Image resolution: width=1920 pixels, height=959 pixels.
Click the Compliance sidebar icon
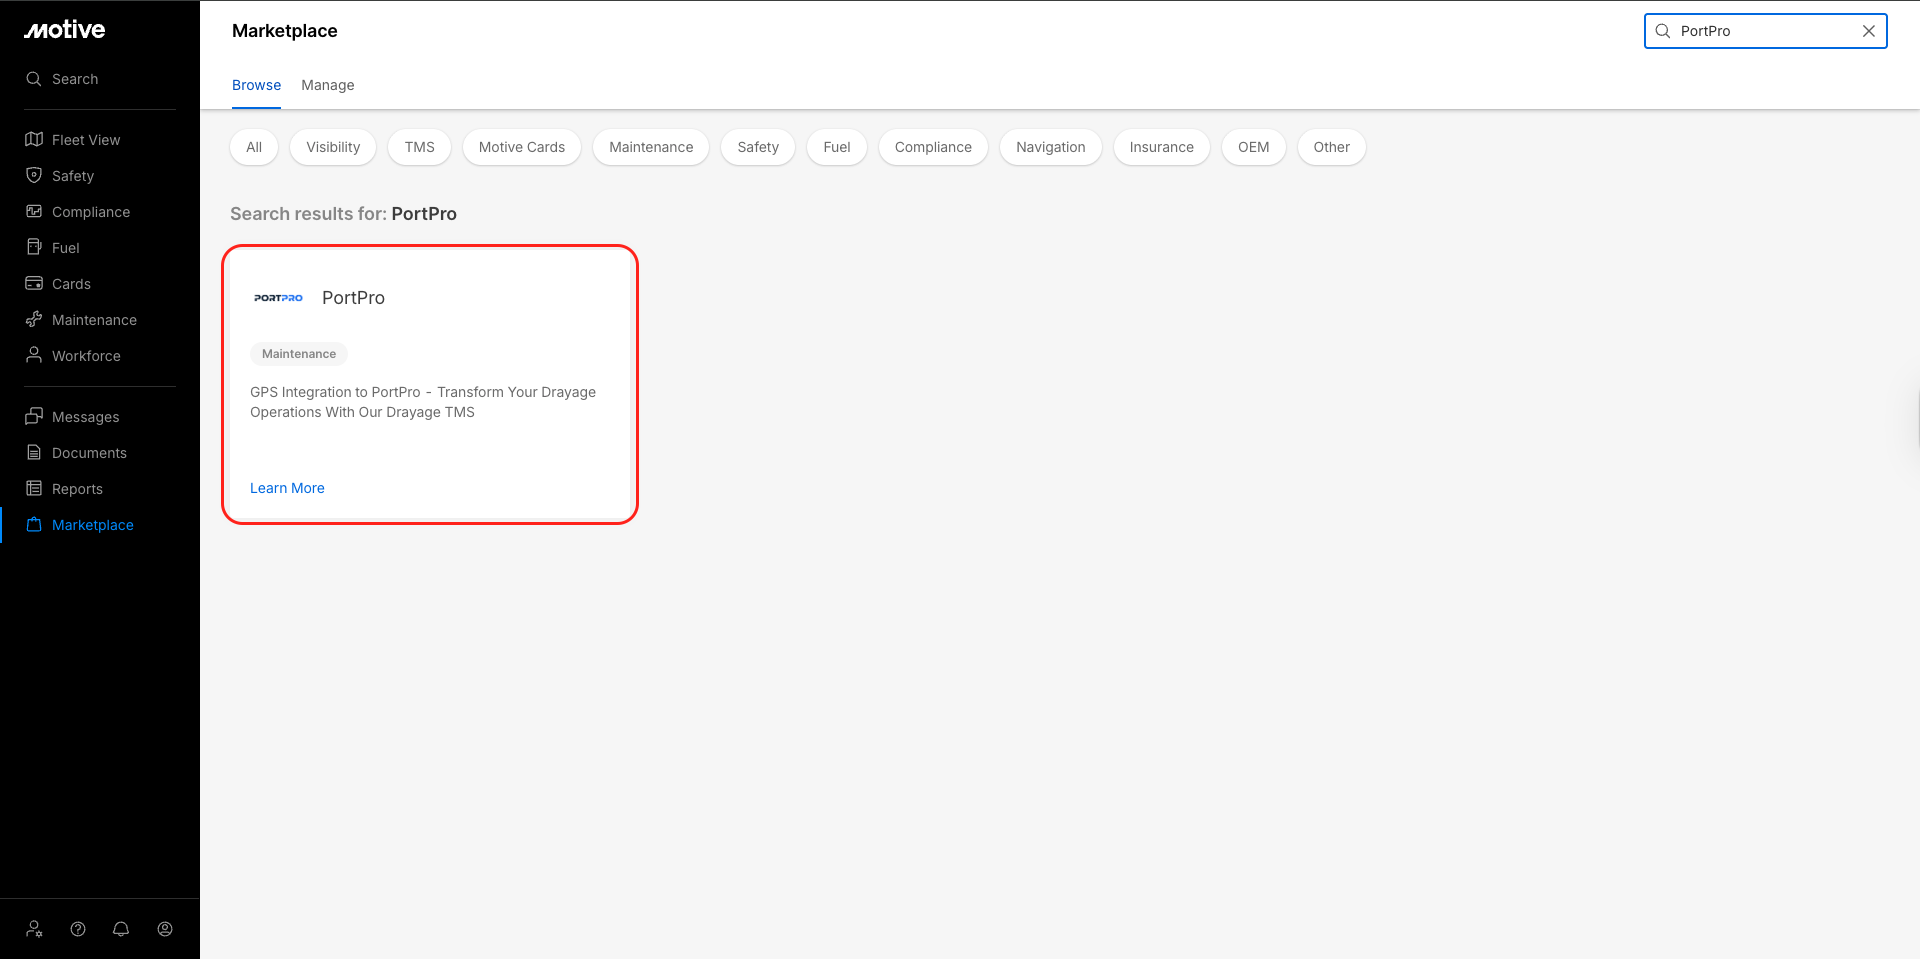pos(34,211)
